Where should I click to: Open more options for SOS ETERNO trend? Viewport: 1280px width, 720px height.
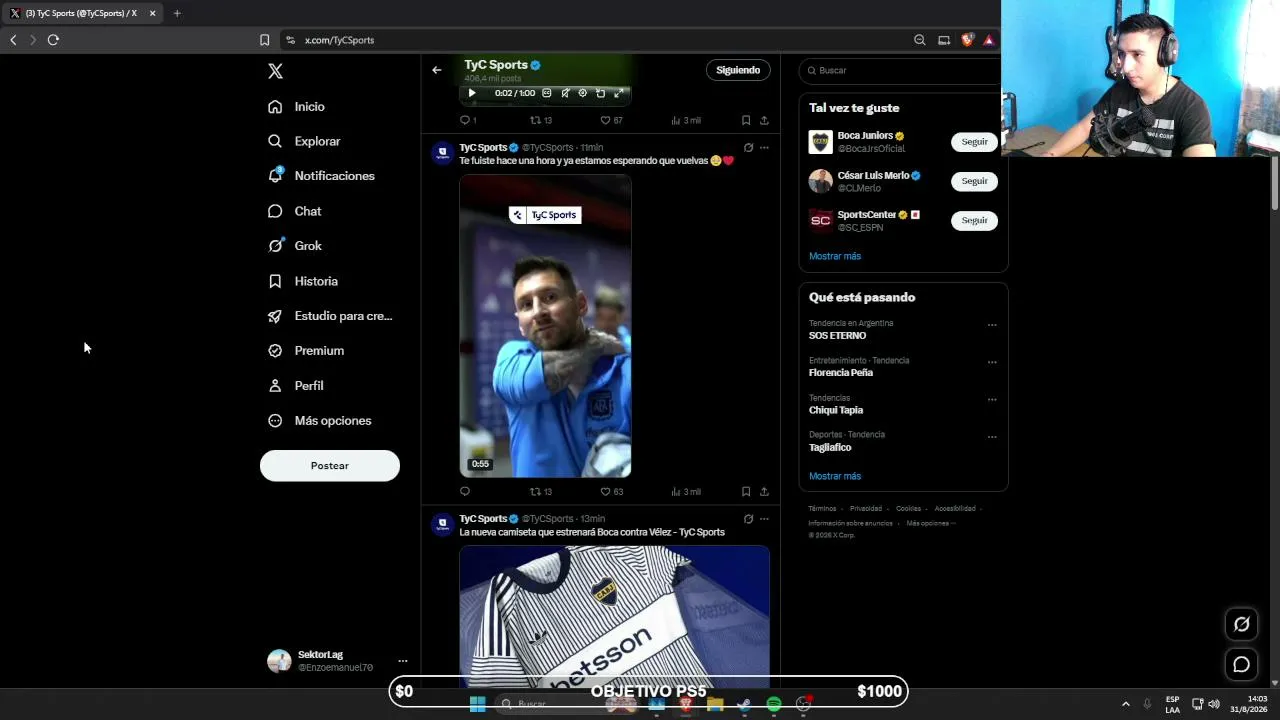coord(992,325)
